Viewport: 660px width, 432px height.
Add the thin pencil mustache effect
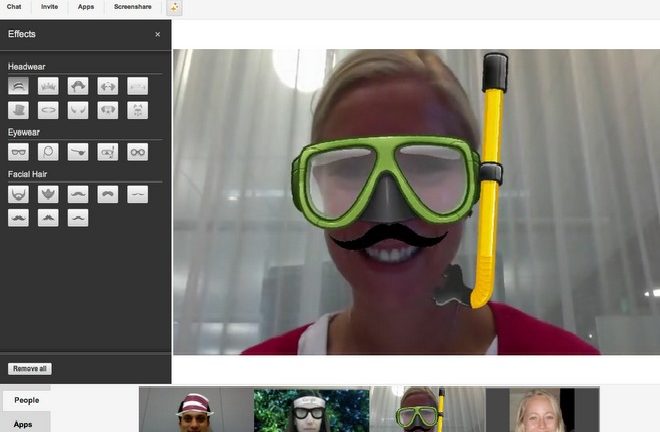(x=138, y=194)
